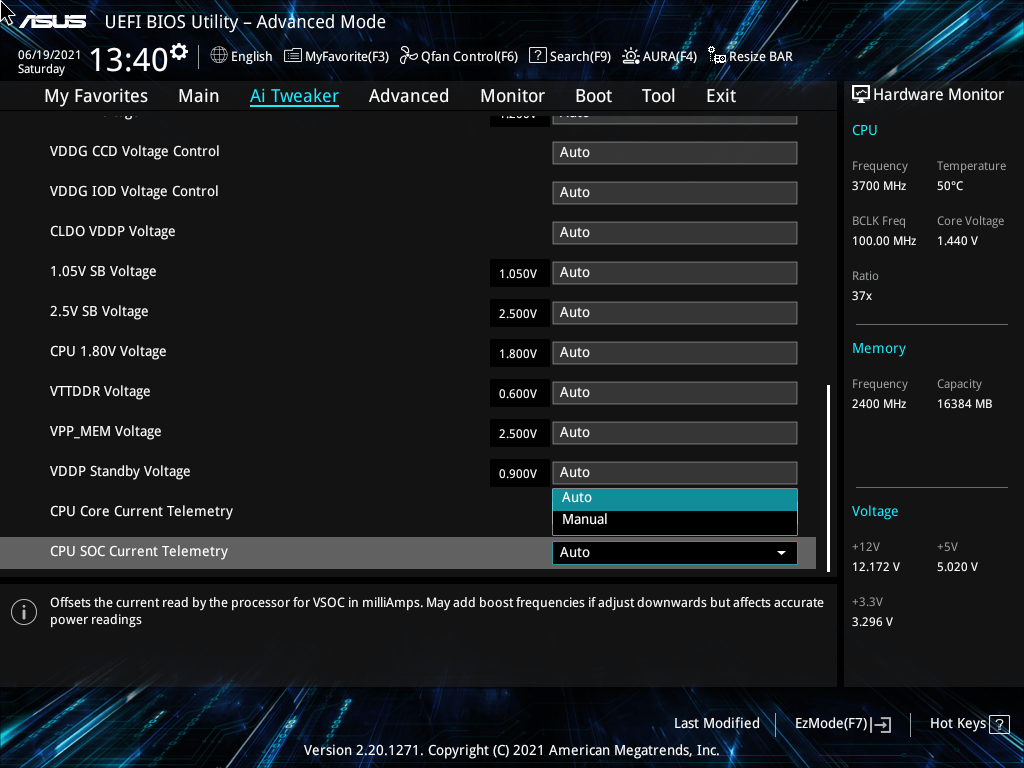
Task: Click the info icon above the description text
Action: tap(23, 611)
